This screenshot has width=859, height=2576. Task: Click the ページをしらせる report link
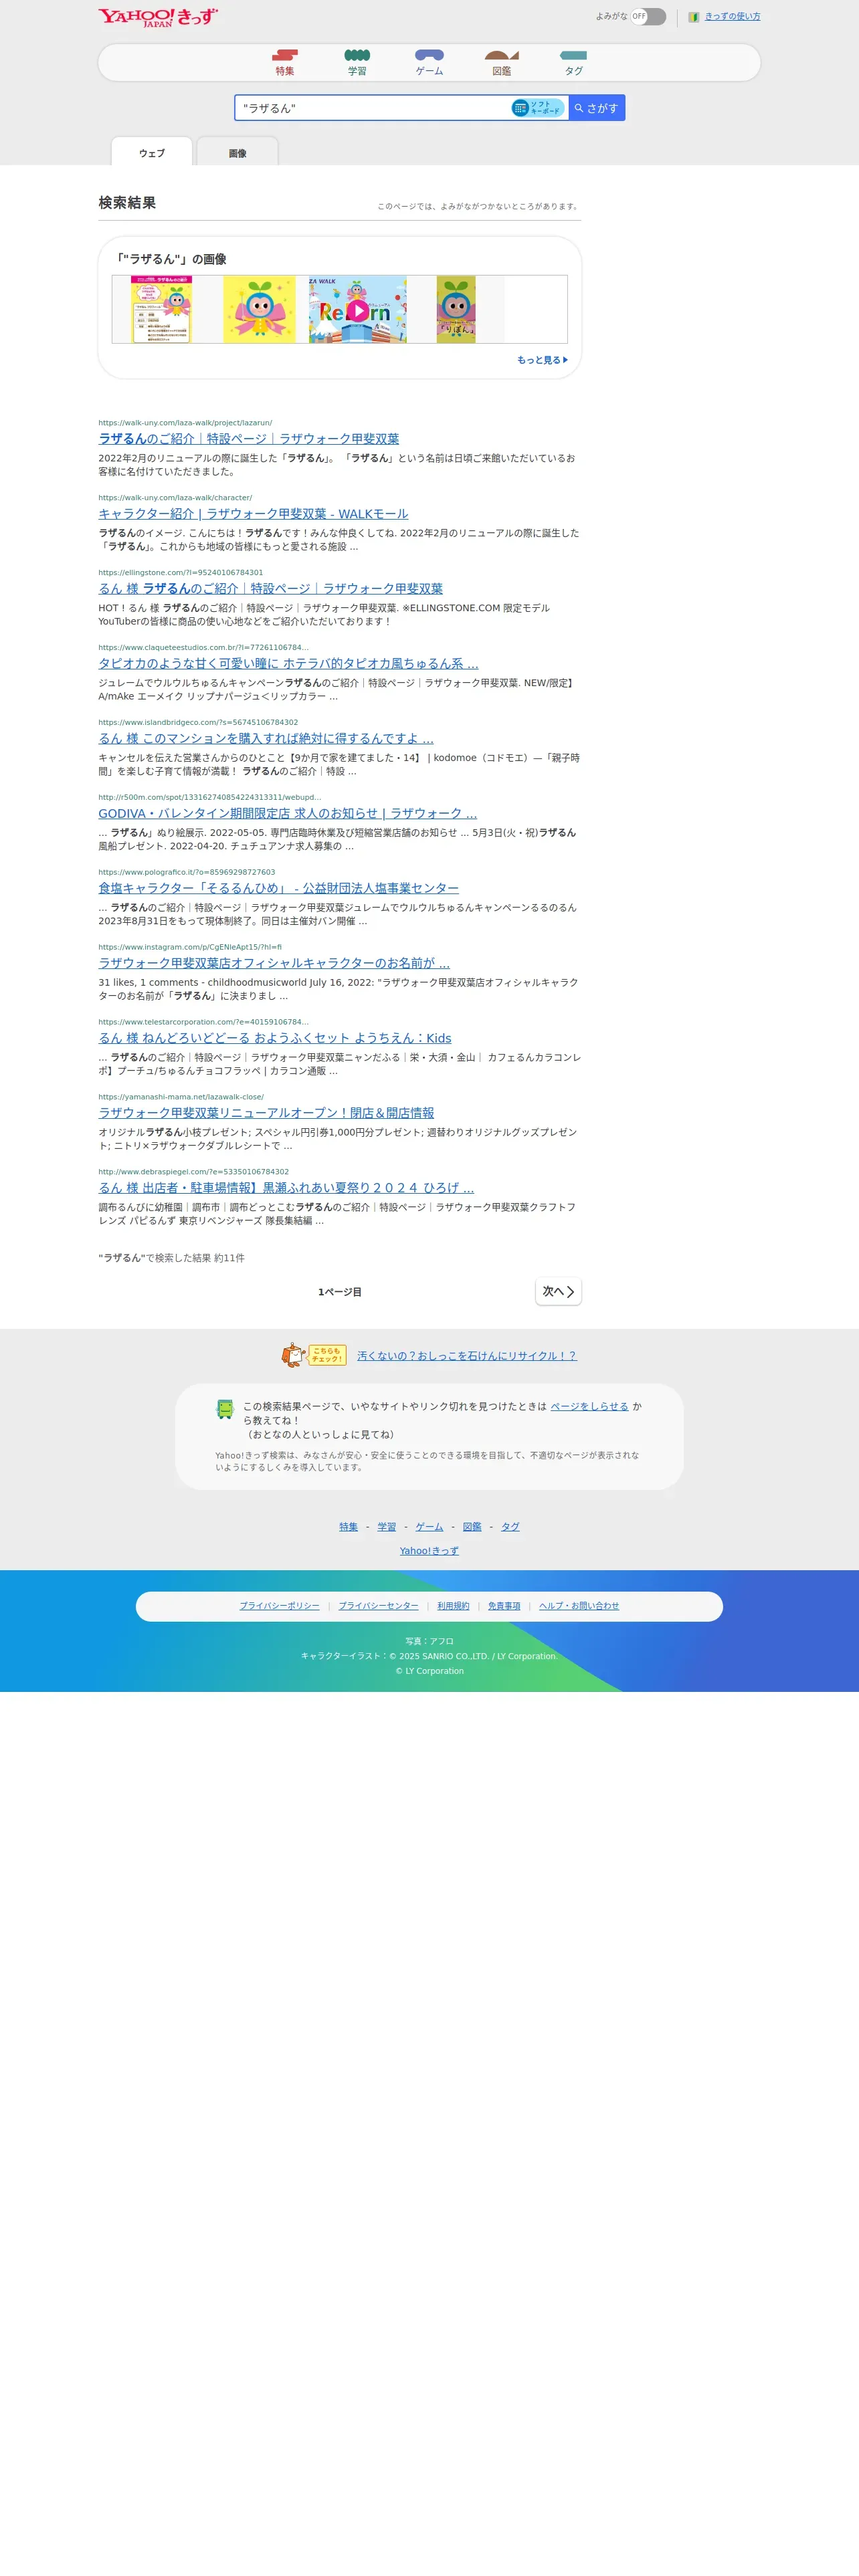tap(589, 1406)
